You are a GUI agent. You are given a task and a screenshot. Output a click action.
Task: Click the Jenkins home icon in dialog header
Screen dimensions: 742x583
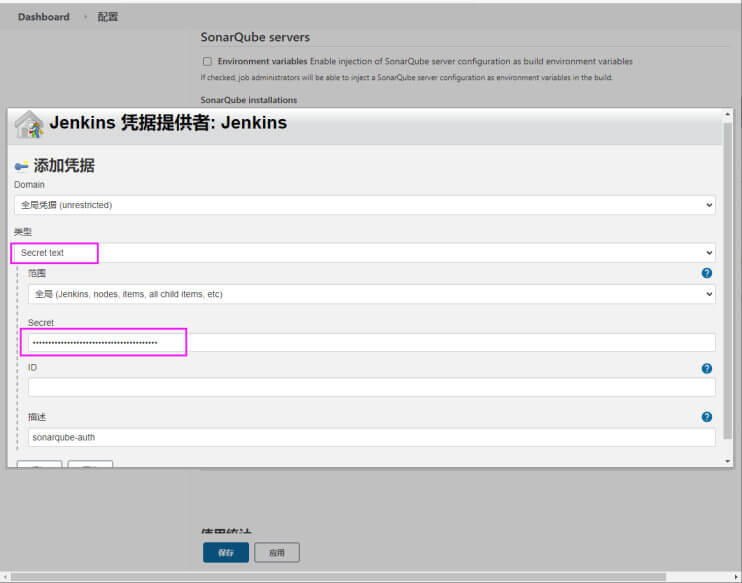point(29,124)
